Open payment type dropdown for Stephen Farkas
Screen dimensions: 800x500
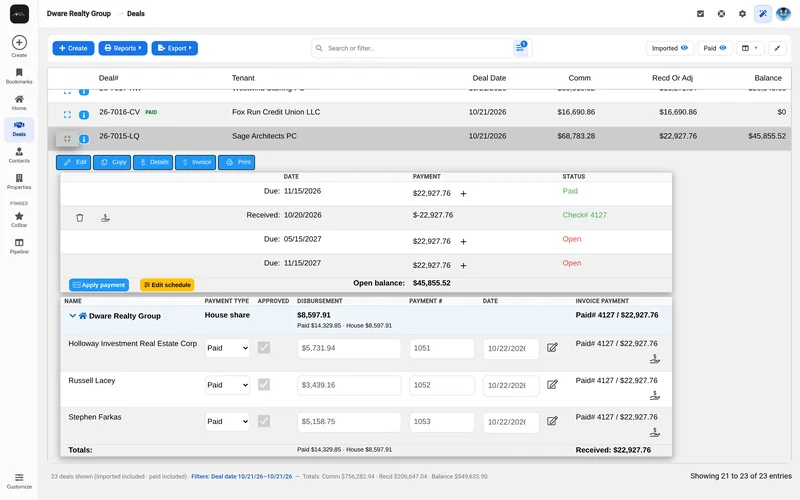tap(228, 421)
